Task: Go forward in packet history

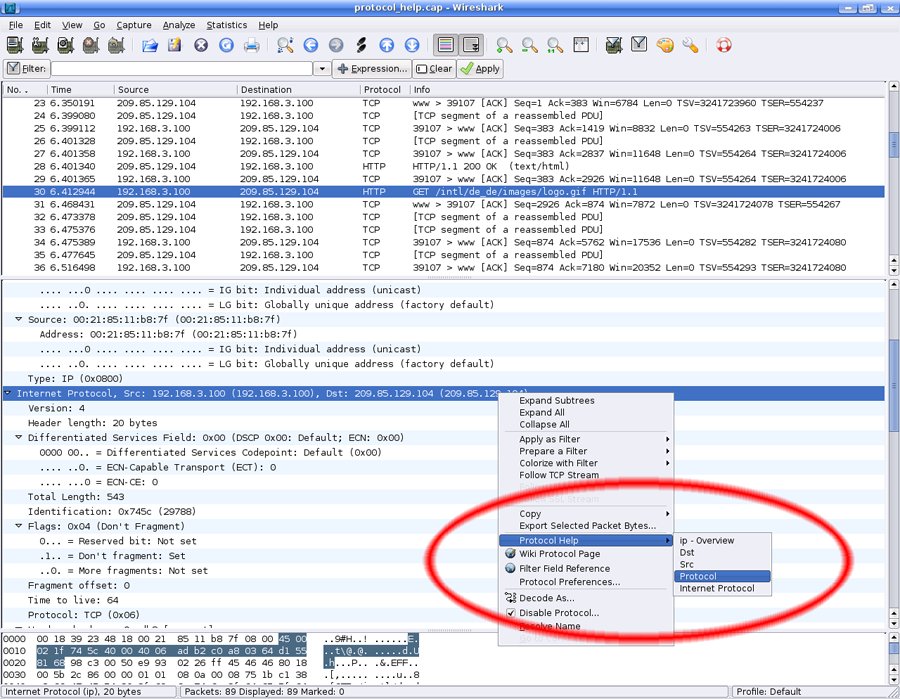Action: [x=336, y=45]
